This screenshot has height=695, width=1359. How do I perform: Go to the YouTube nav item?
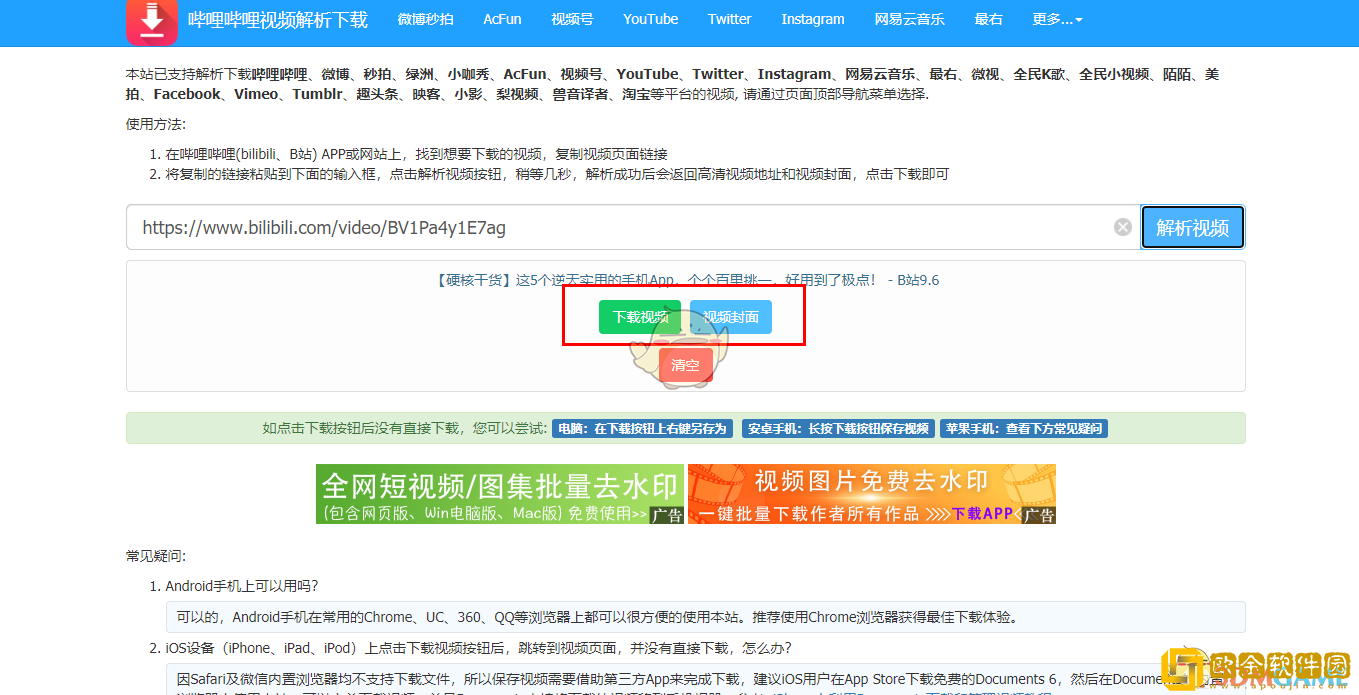click(650, 19)
